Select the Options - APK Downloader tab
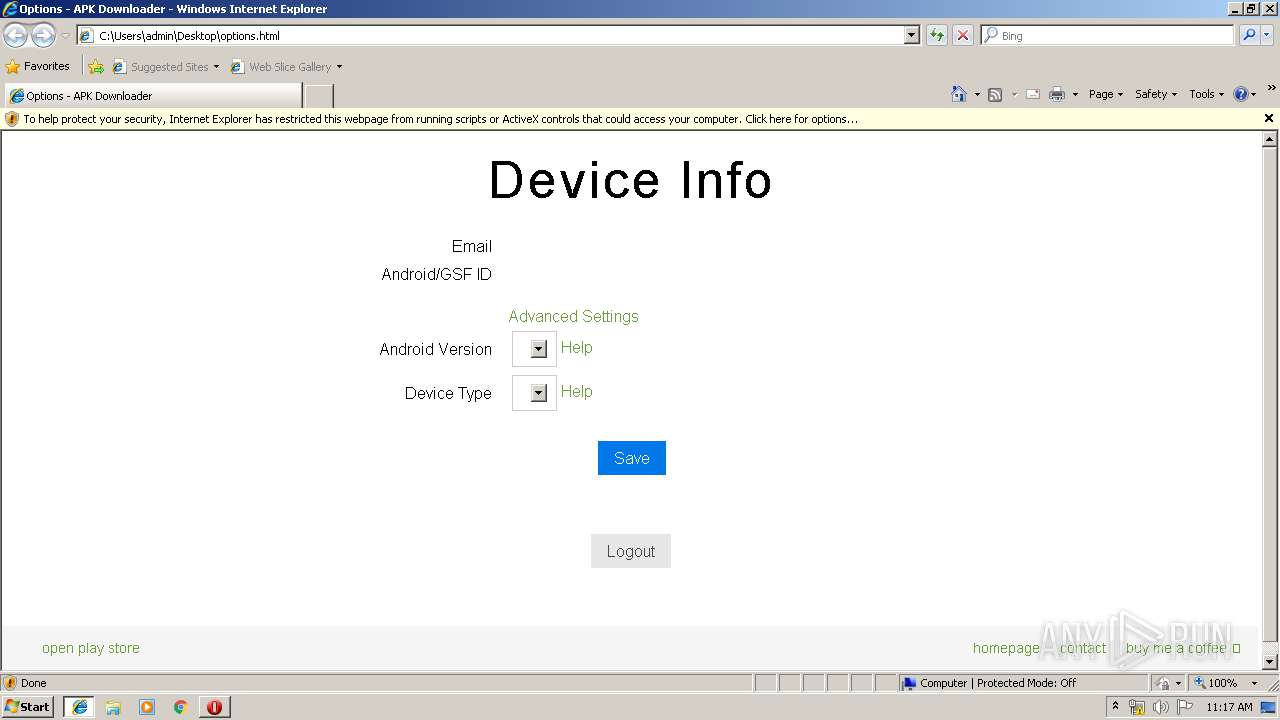This screenshot has height=720, width=1280. point(153,96)
